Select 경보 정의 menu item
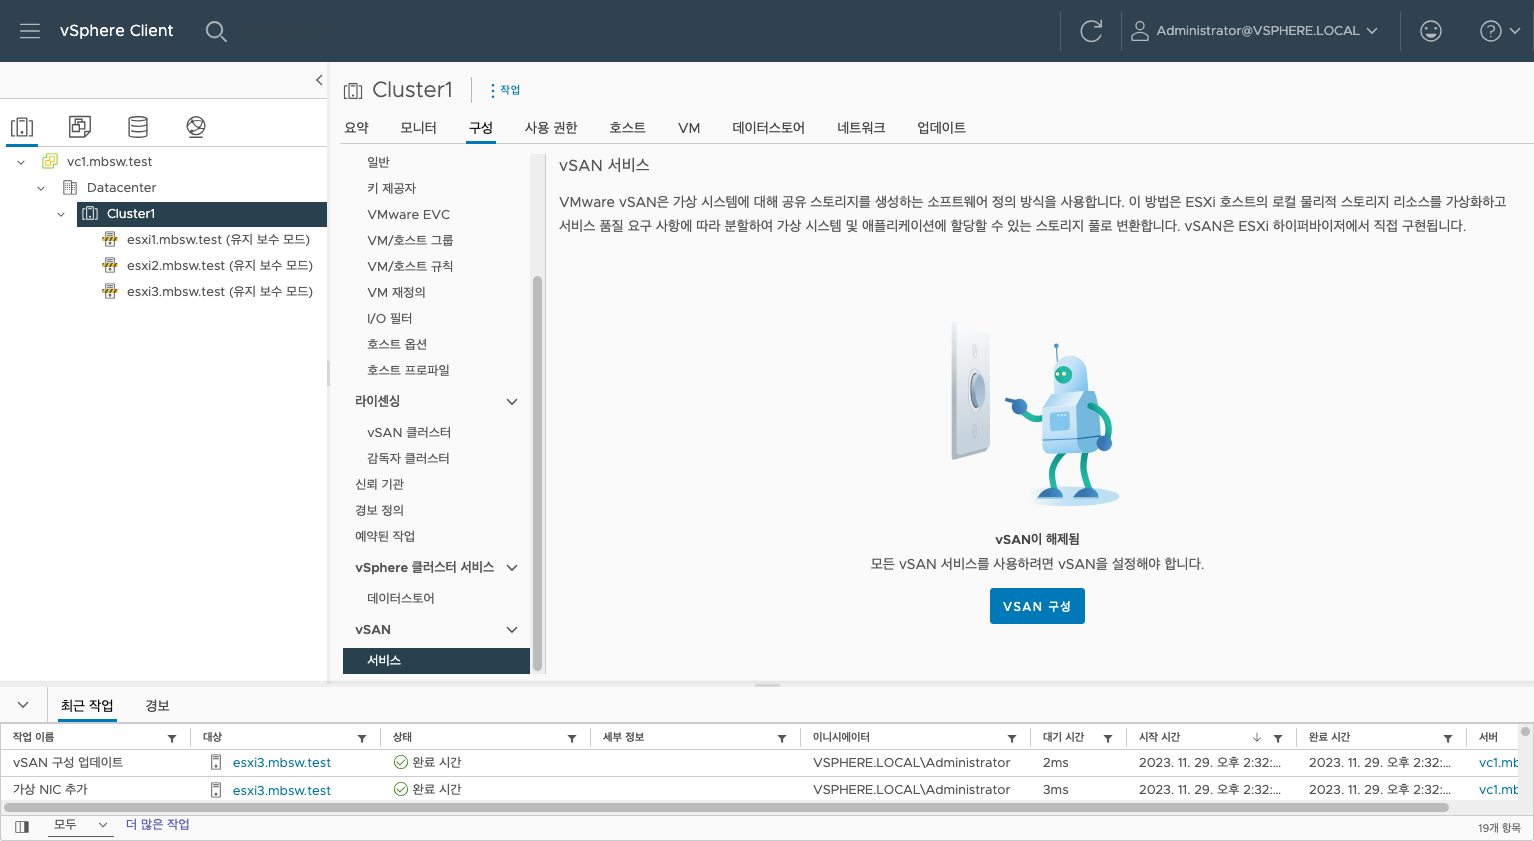 tap(379, 511)
